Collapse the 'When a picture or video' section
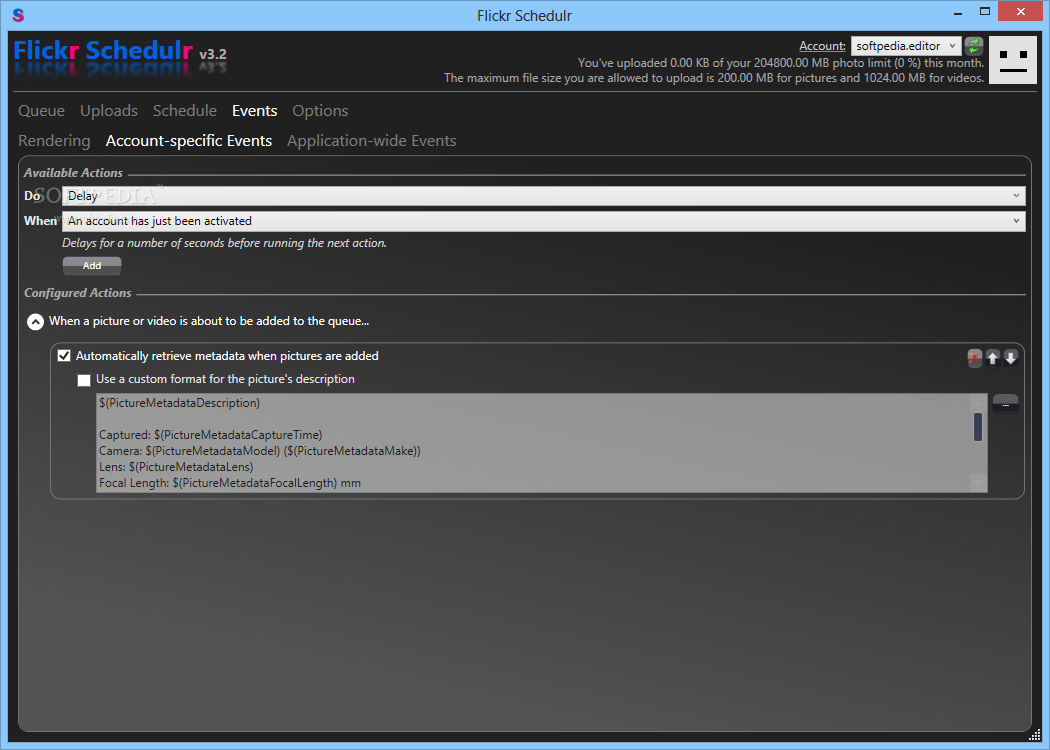 tap(35, 322)
